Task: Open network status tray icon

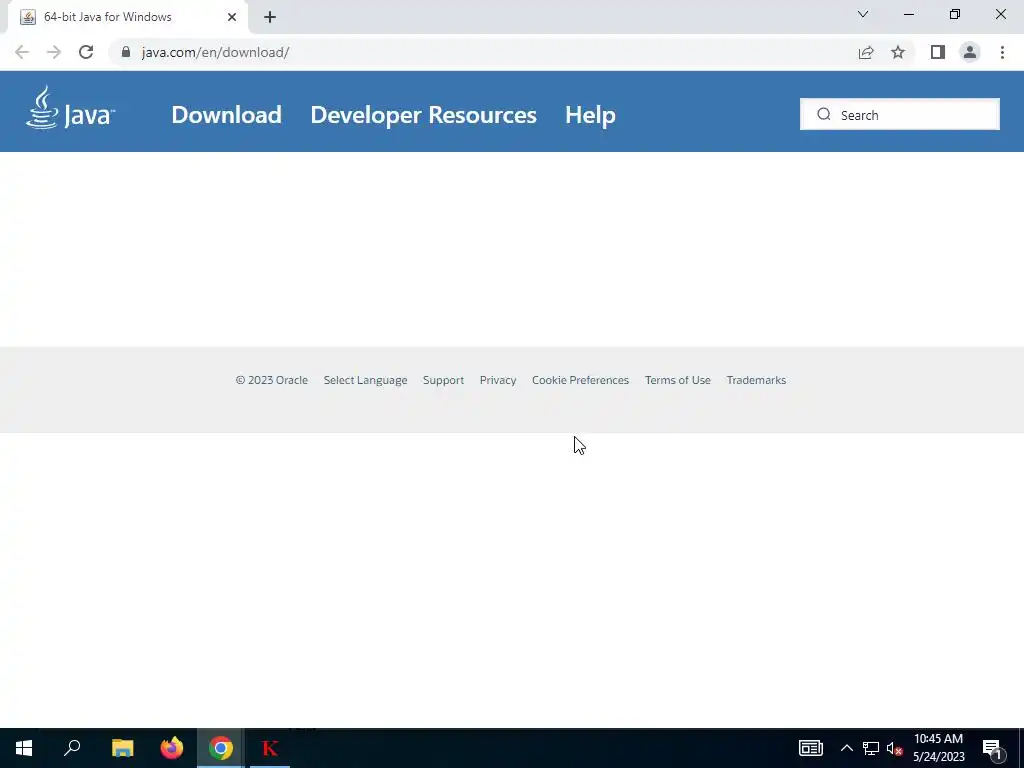Action: [871, 748]
